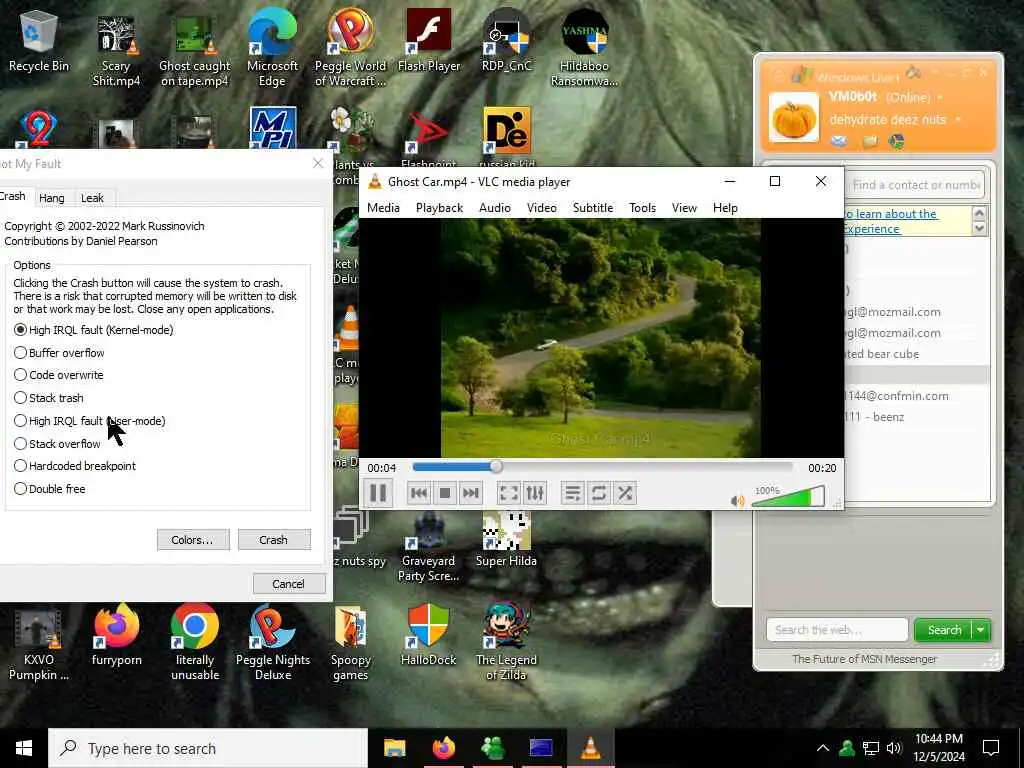
Task: Mute VLC audio via speaker icon
Action: (737, 501)
